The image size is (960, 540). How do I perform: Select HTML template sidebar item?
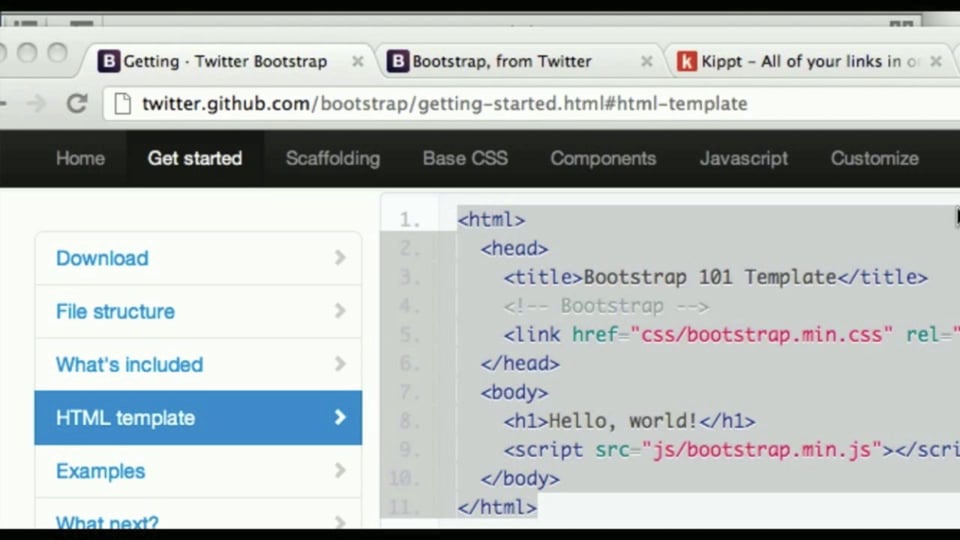pyautogui.click(x=198, y=418)
